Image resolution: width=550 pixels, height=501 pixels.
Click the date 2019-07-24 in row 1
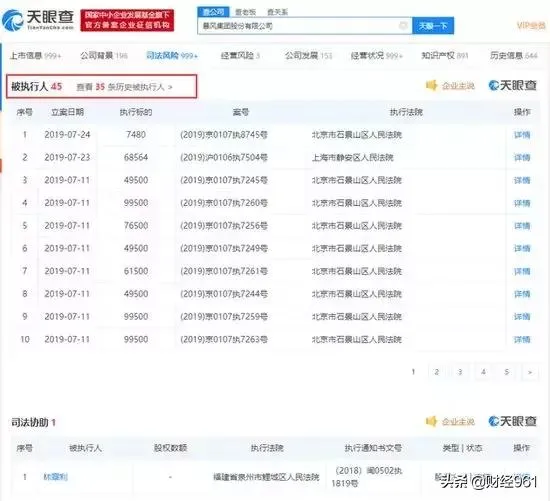point(67,135)
